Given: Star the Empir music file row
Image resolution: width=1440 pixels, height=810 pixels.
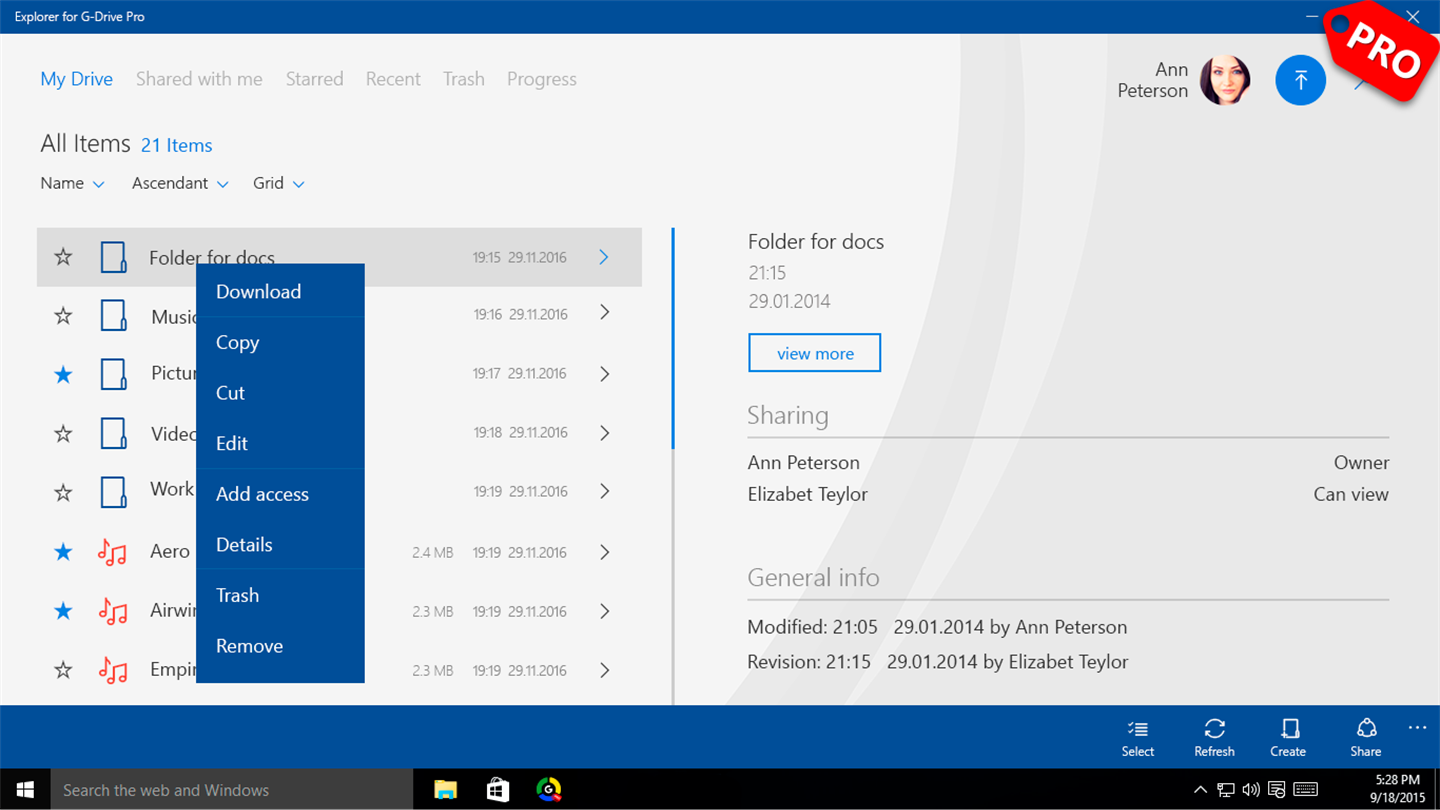Looking at the screenshot, I should (63, 669).
